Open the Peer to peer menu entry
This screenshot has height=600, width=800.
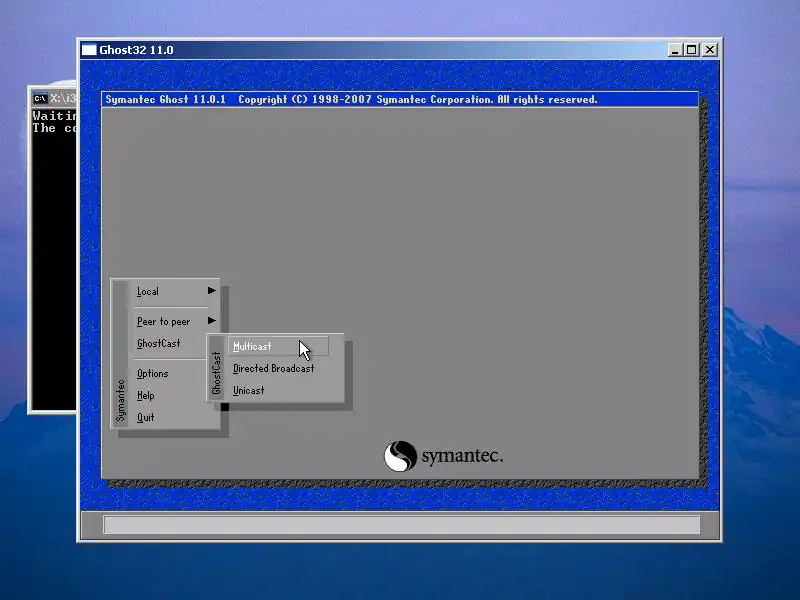click(x=163, y=321)
